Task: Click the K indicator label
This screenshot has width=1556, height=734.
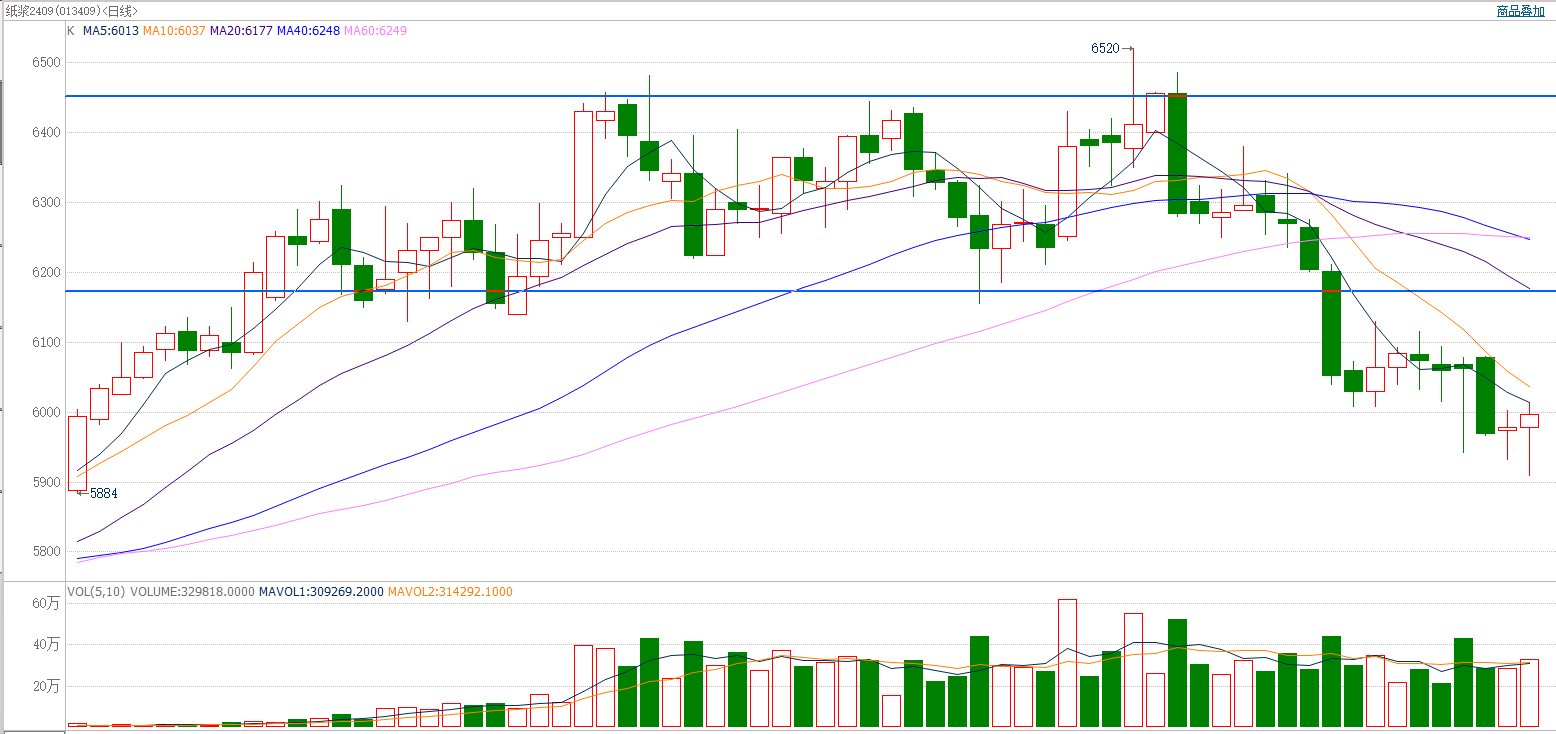Action: pos(70,31)
